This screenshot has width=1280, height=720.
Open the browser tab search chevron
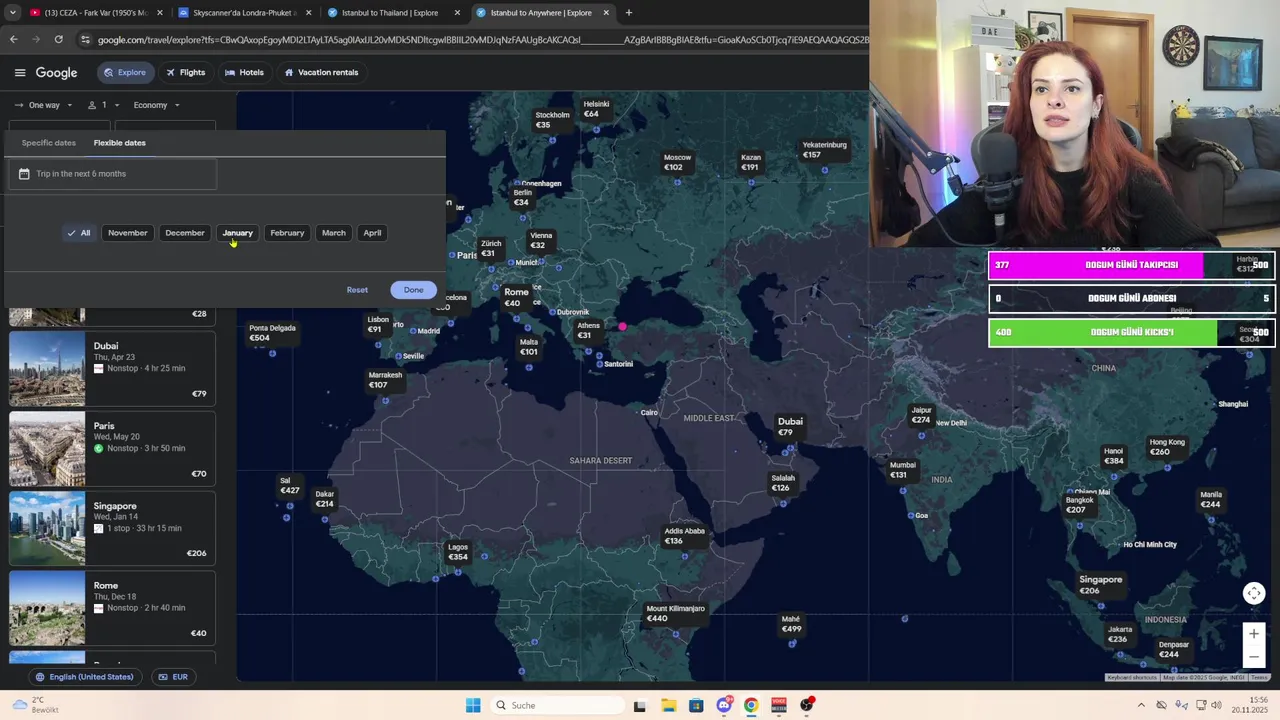12,13
